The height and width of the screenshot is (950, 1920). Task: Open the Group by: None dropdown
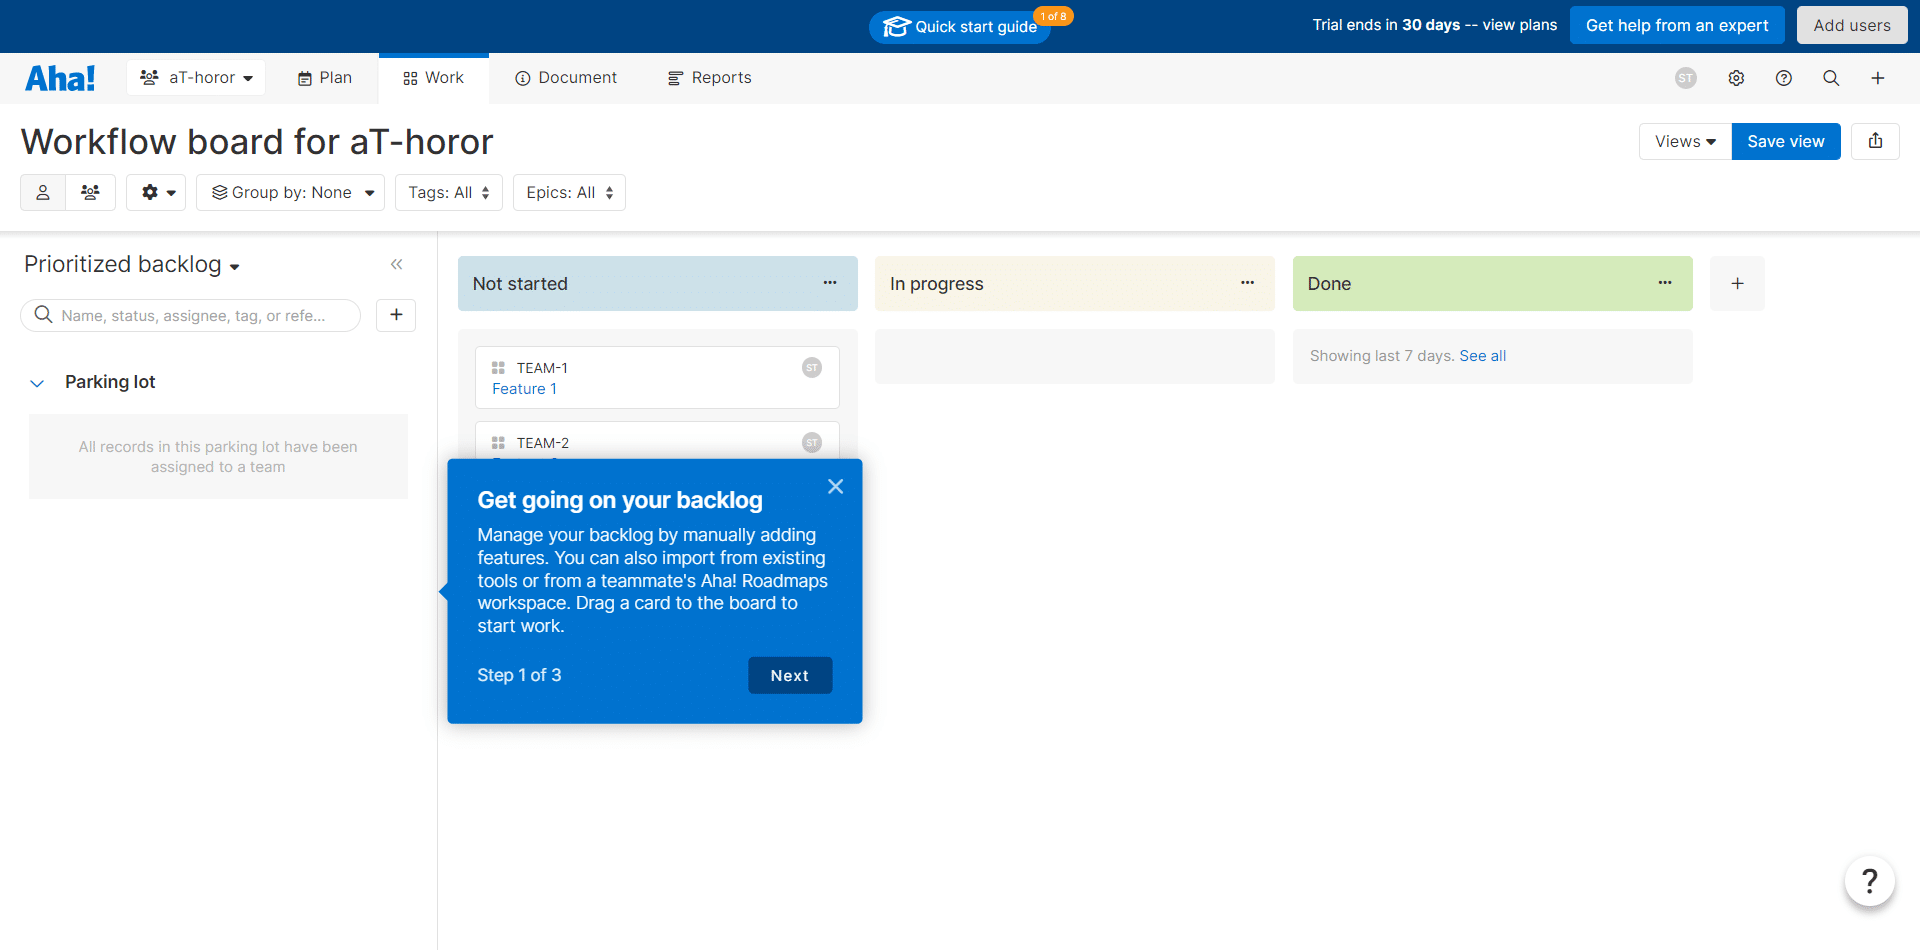click(290, 193)
